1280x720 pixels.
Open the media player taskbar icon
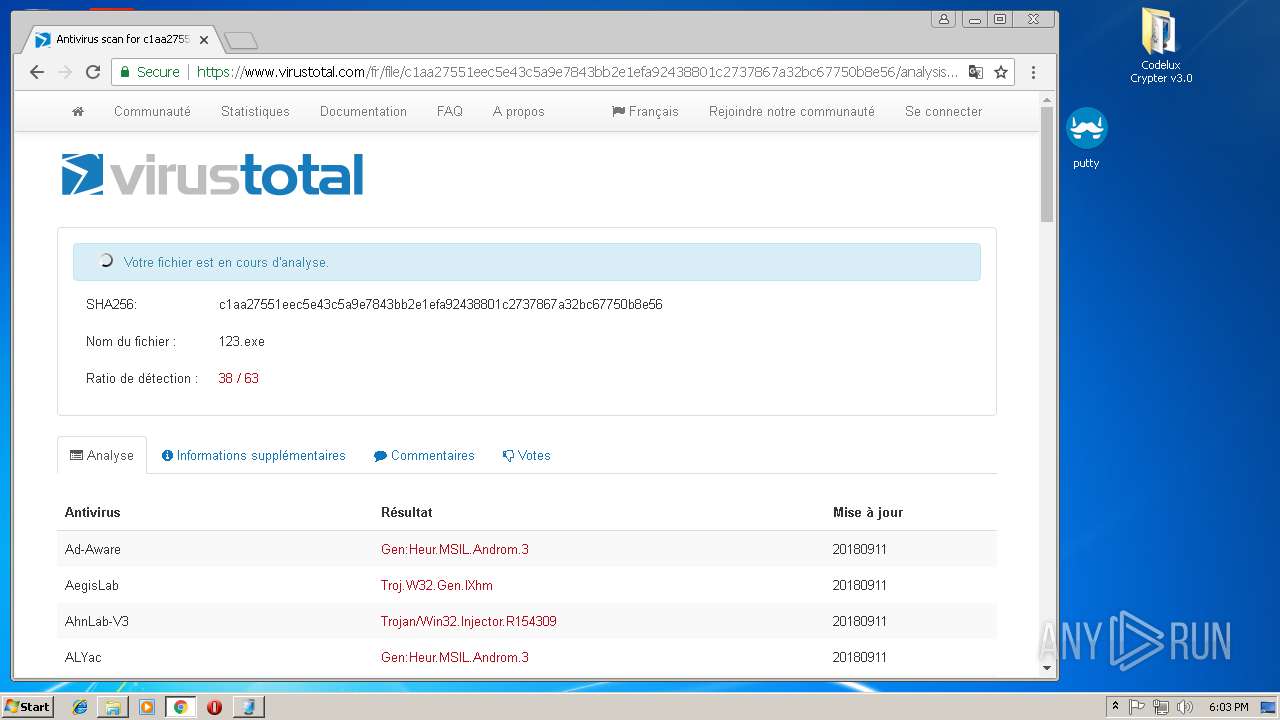[147, 707]
